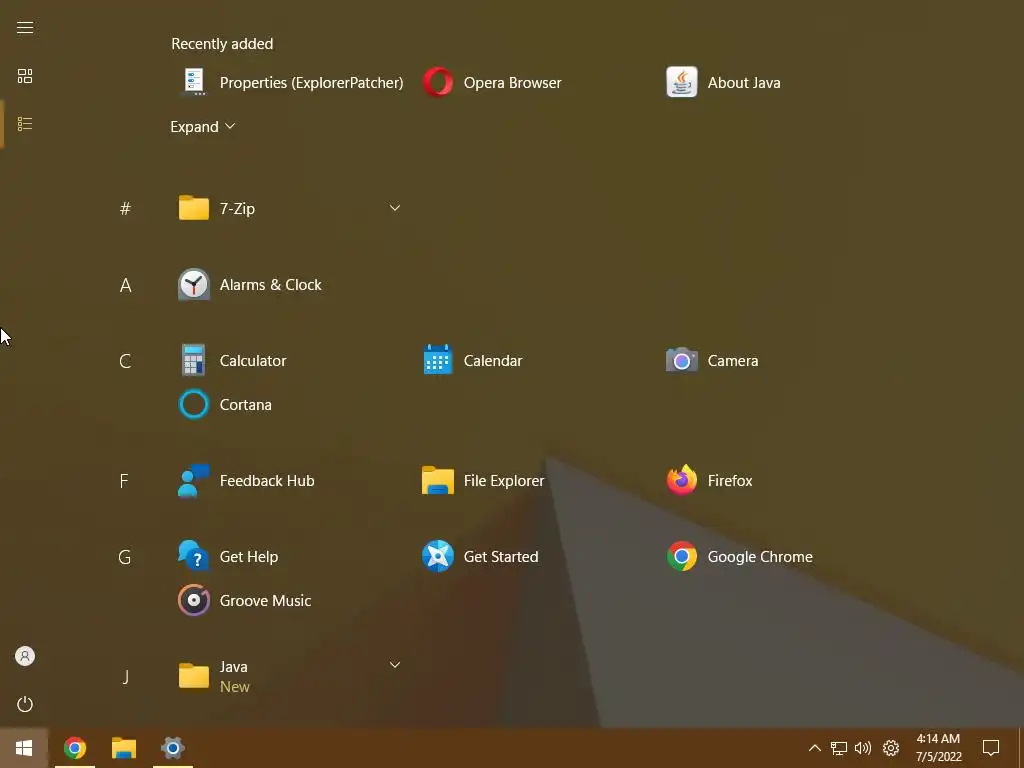Click the letter C section header

[125, 360]
